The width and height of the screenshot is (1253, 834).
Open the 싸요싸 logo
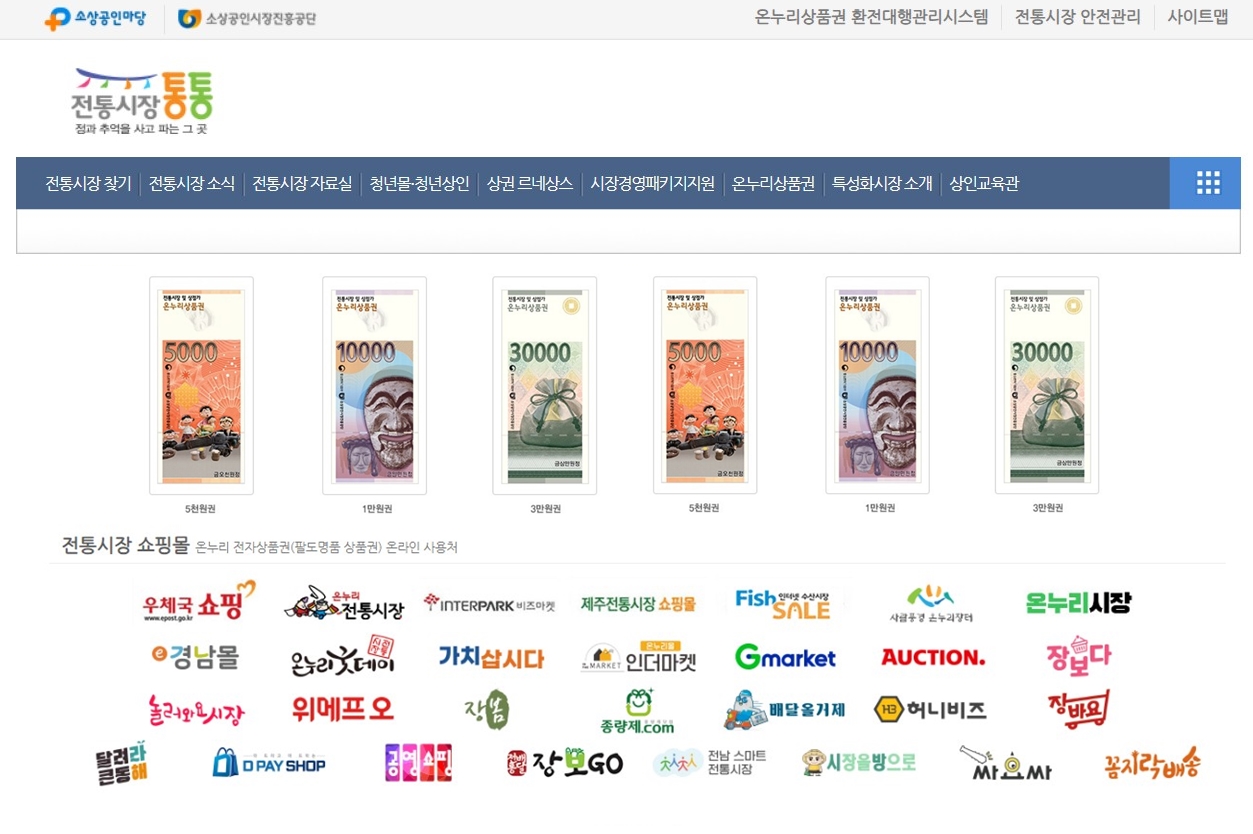tap(1005, 764)
